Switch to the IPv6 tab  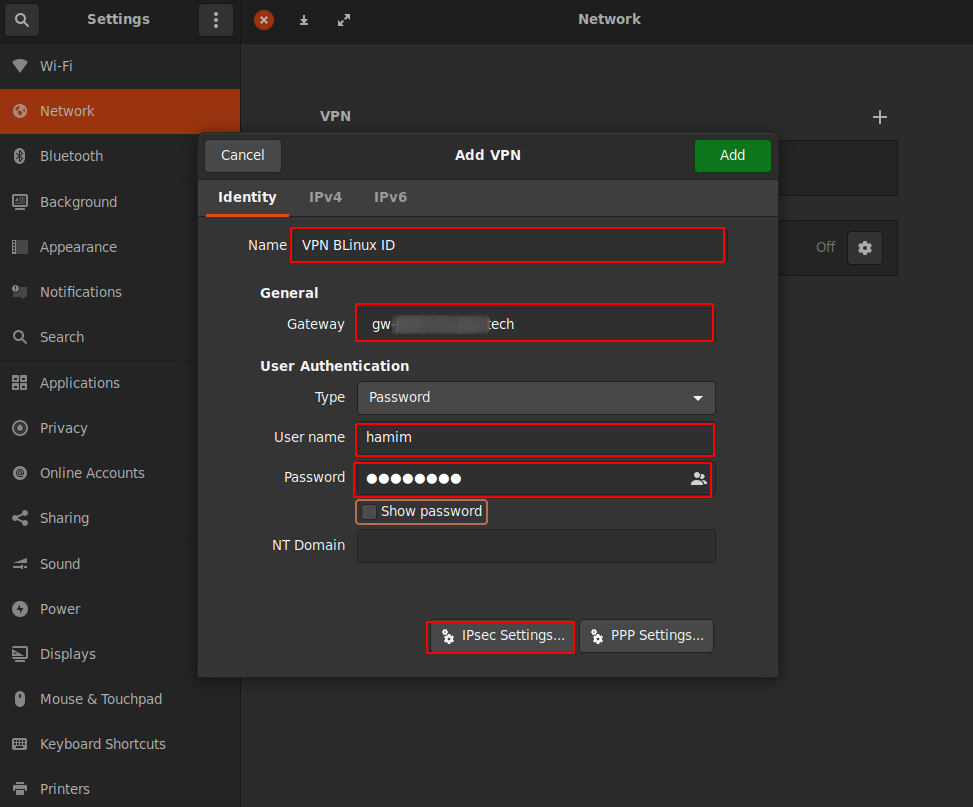pos(390,197)
